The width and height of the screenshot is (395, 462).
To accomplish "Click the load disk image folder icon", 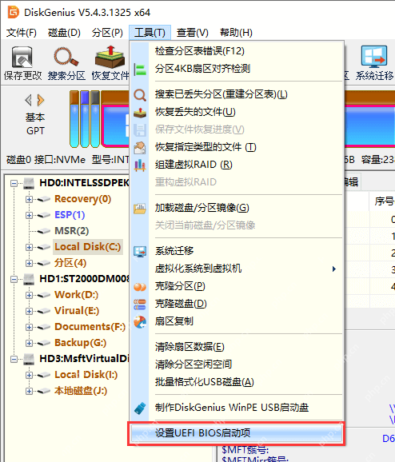I will [140, 208].
